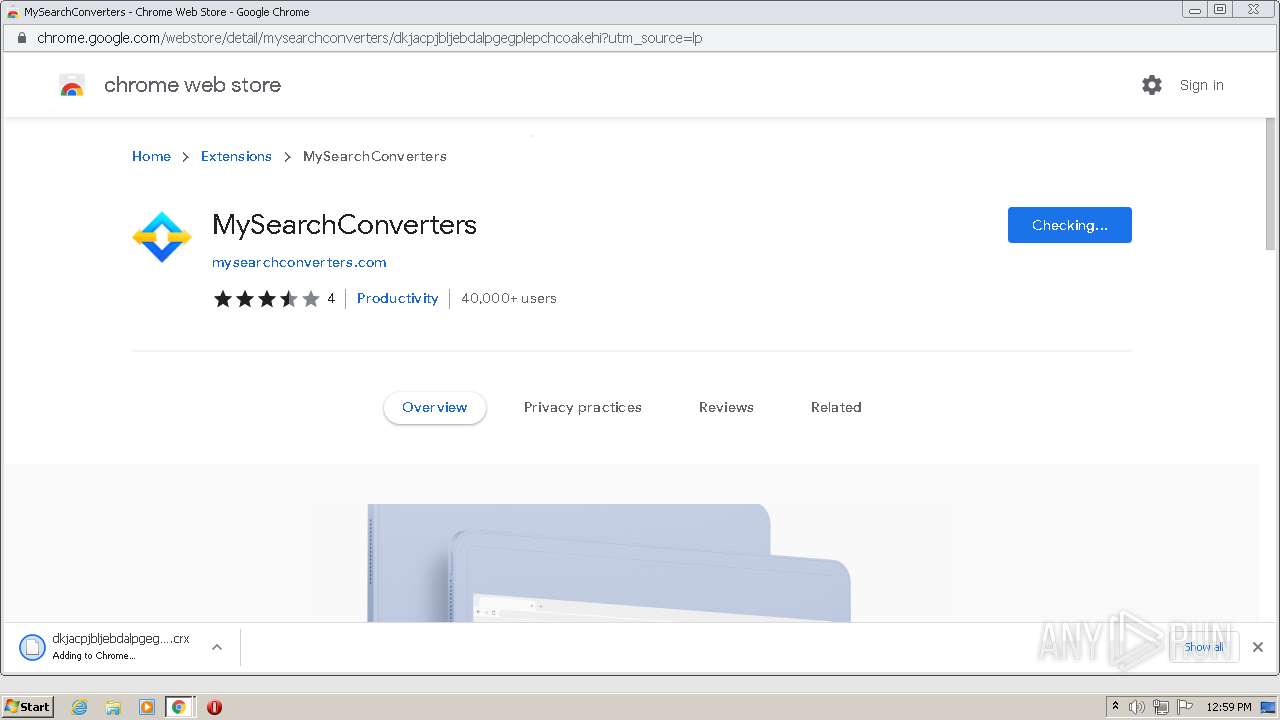The image size is (1280, 720).
Task: Click the padlock site info icon
Action: click(x=20, y=38)
